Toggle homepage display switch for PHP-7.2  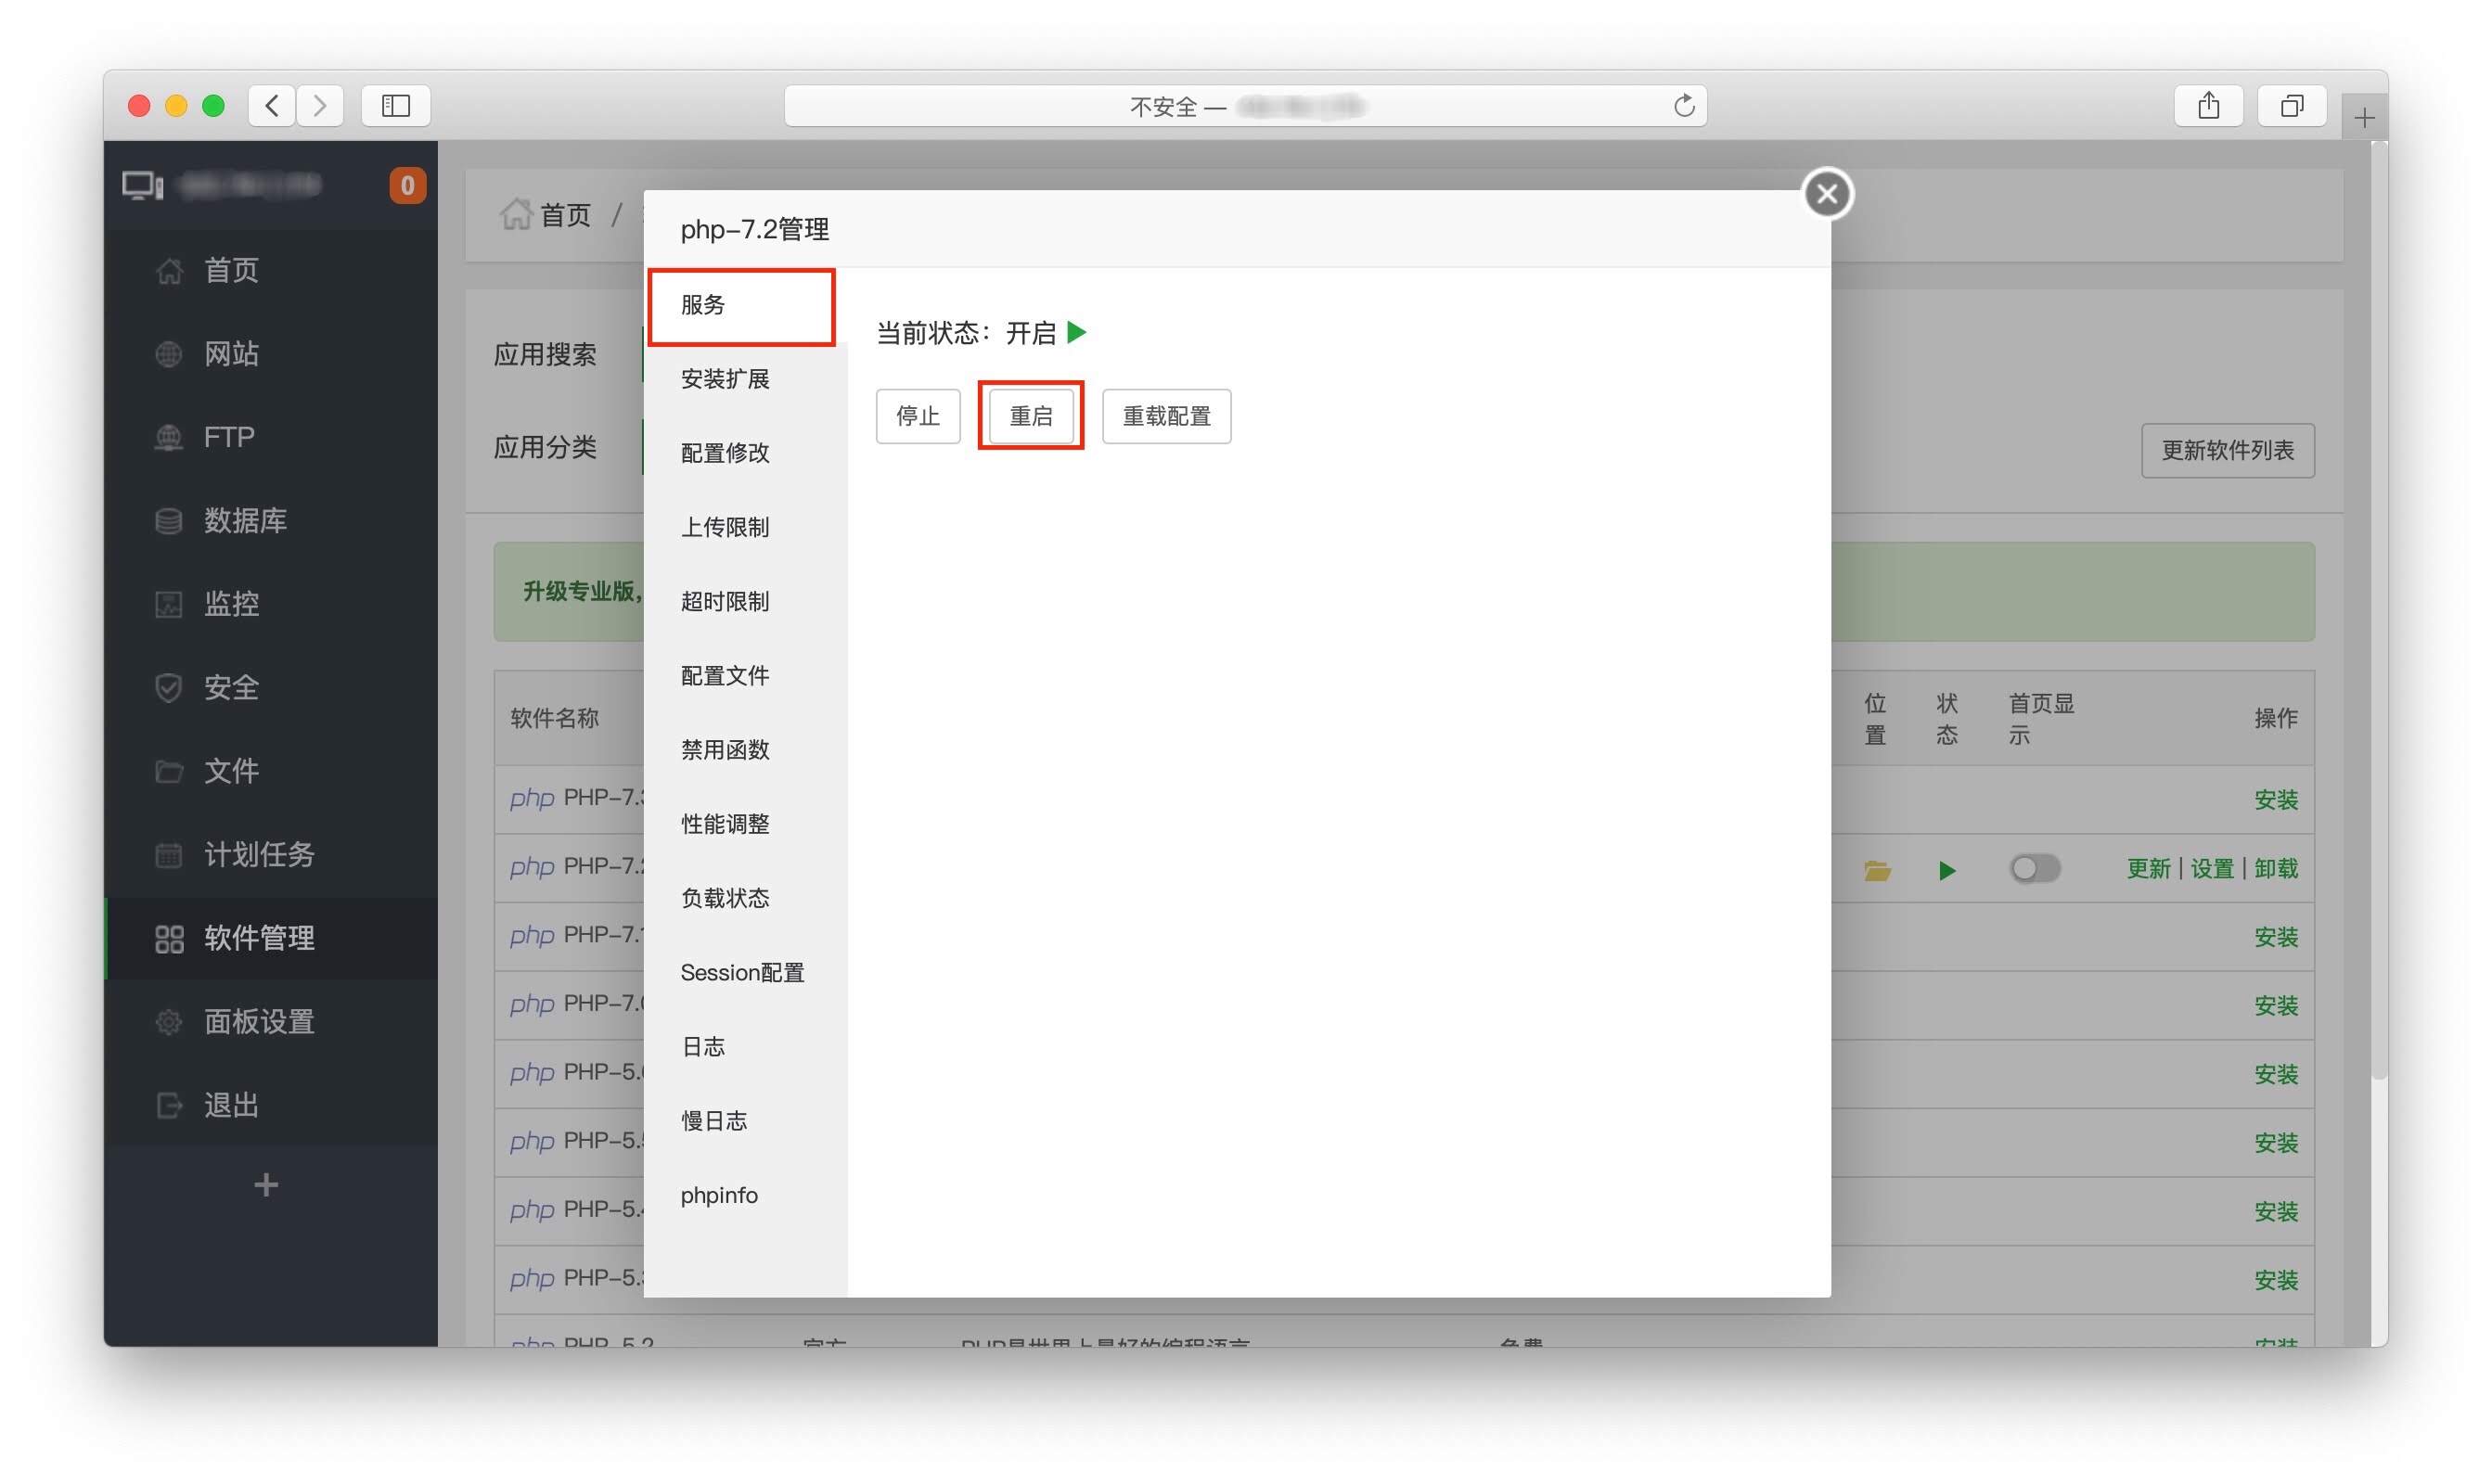(2034, 869)
